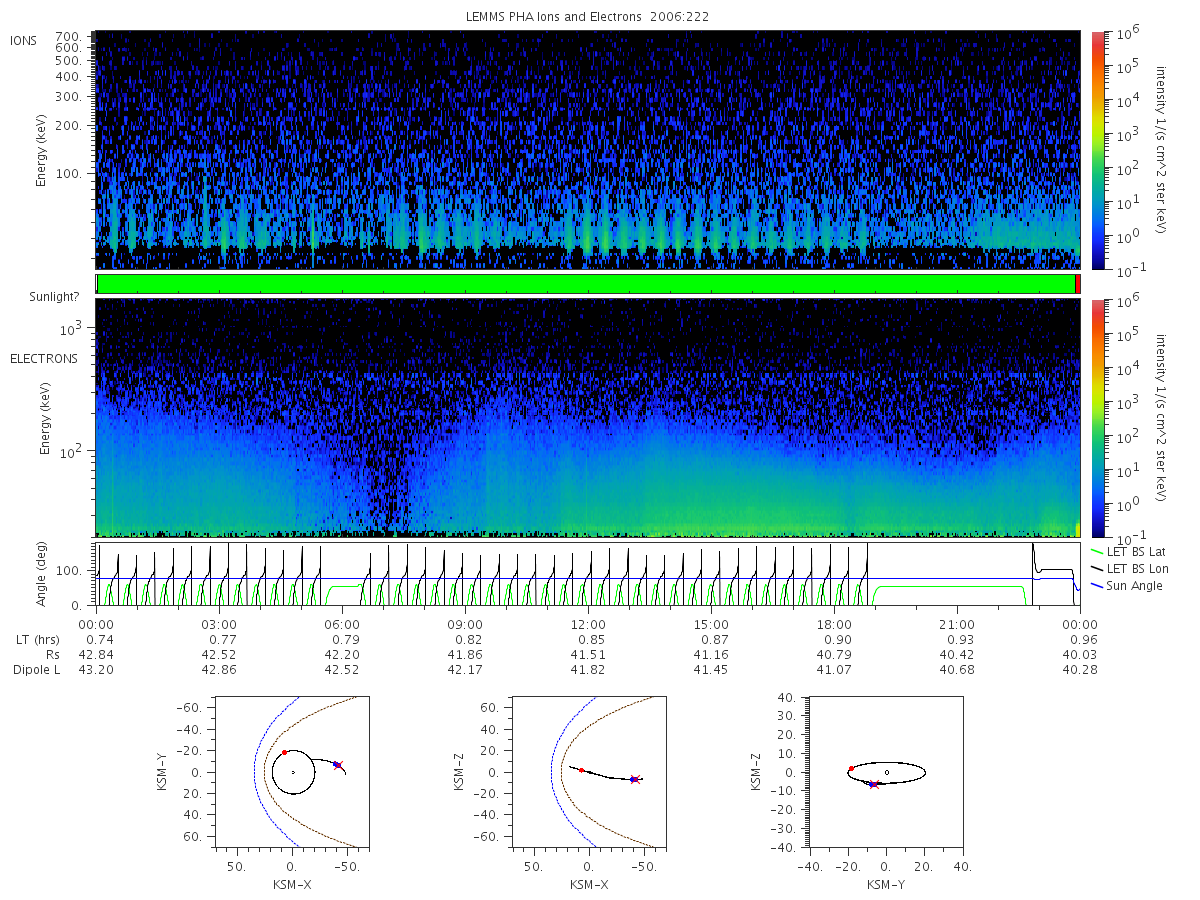The width and height of the screenshot is (1200, 900).
Task: Click the ions spectrogram panel
Action: click(588, 150)
